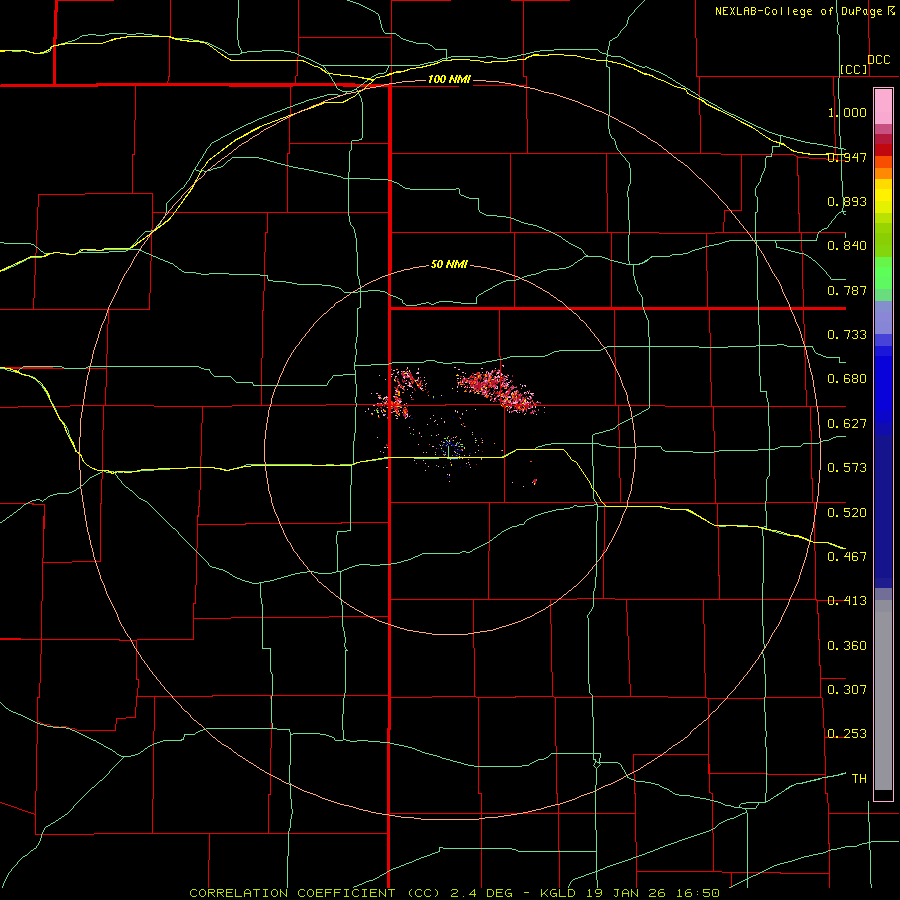Screen dimensions: 900x900
Task: Click the bright blue segment of the color bar
Action: pos(883,390)
